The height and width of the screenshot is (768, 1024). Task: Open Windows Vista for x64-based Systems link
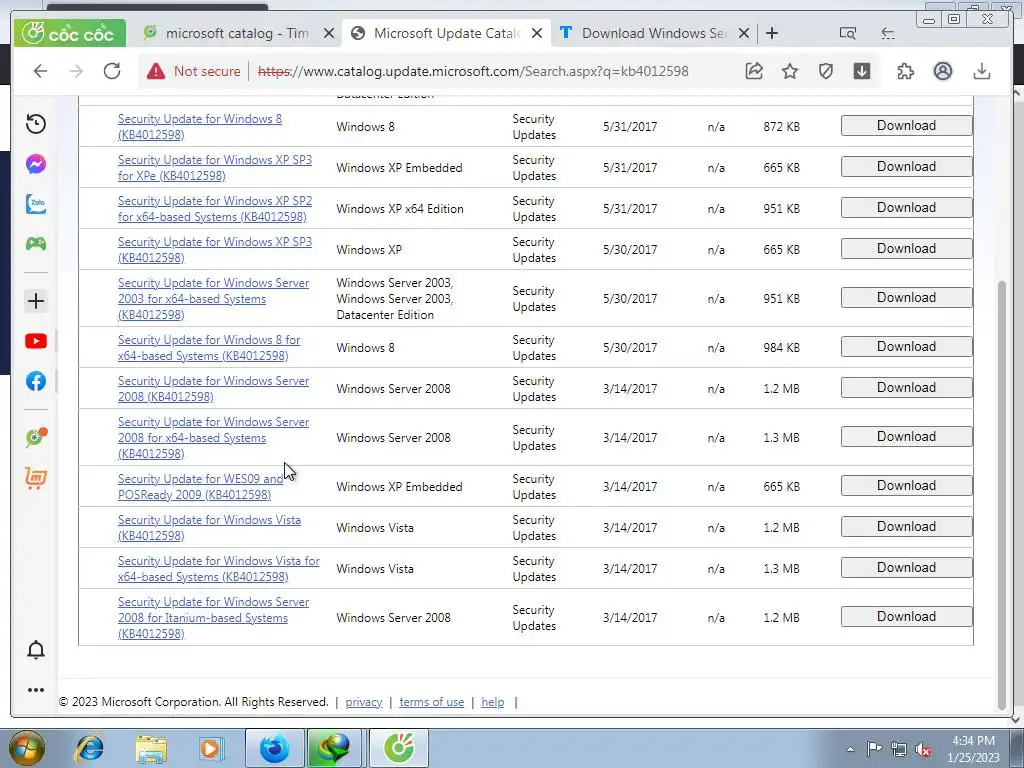pos(219,569)
